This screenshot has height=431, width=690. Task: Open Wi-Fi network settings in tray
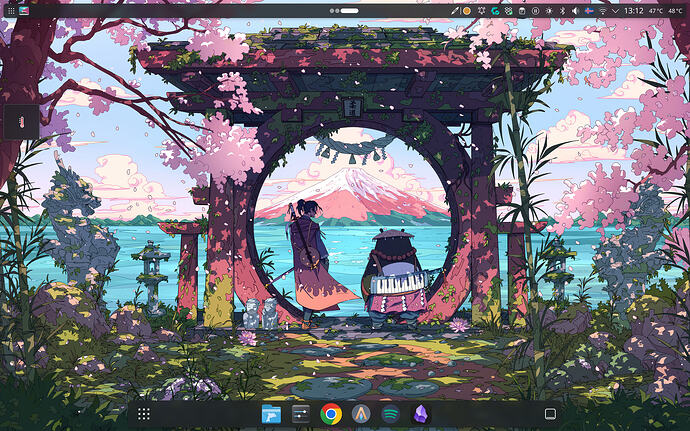pos(602,11)
